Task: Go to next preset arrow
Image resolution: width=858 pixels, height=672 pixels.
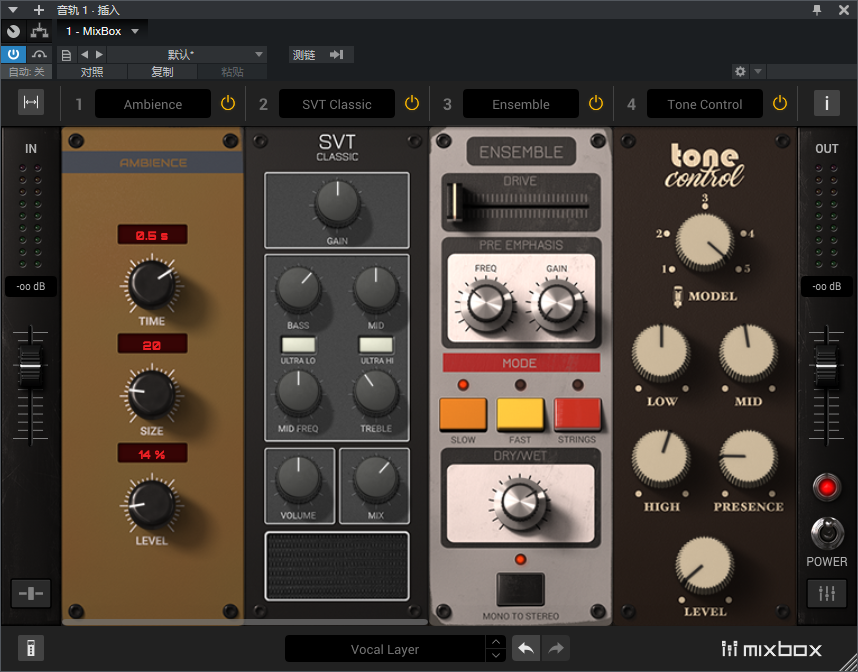Action: pos(99,55)
